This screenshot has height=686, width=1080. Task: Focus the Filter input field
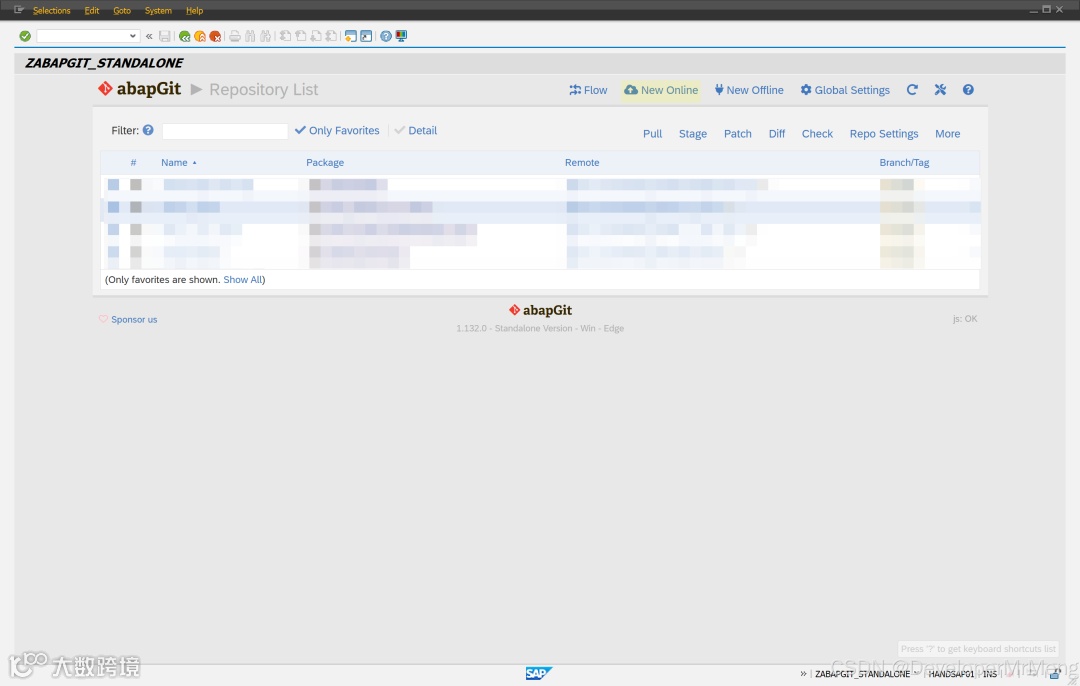tap(225, 131)
